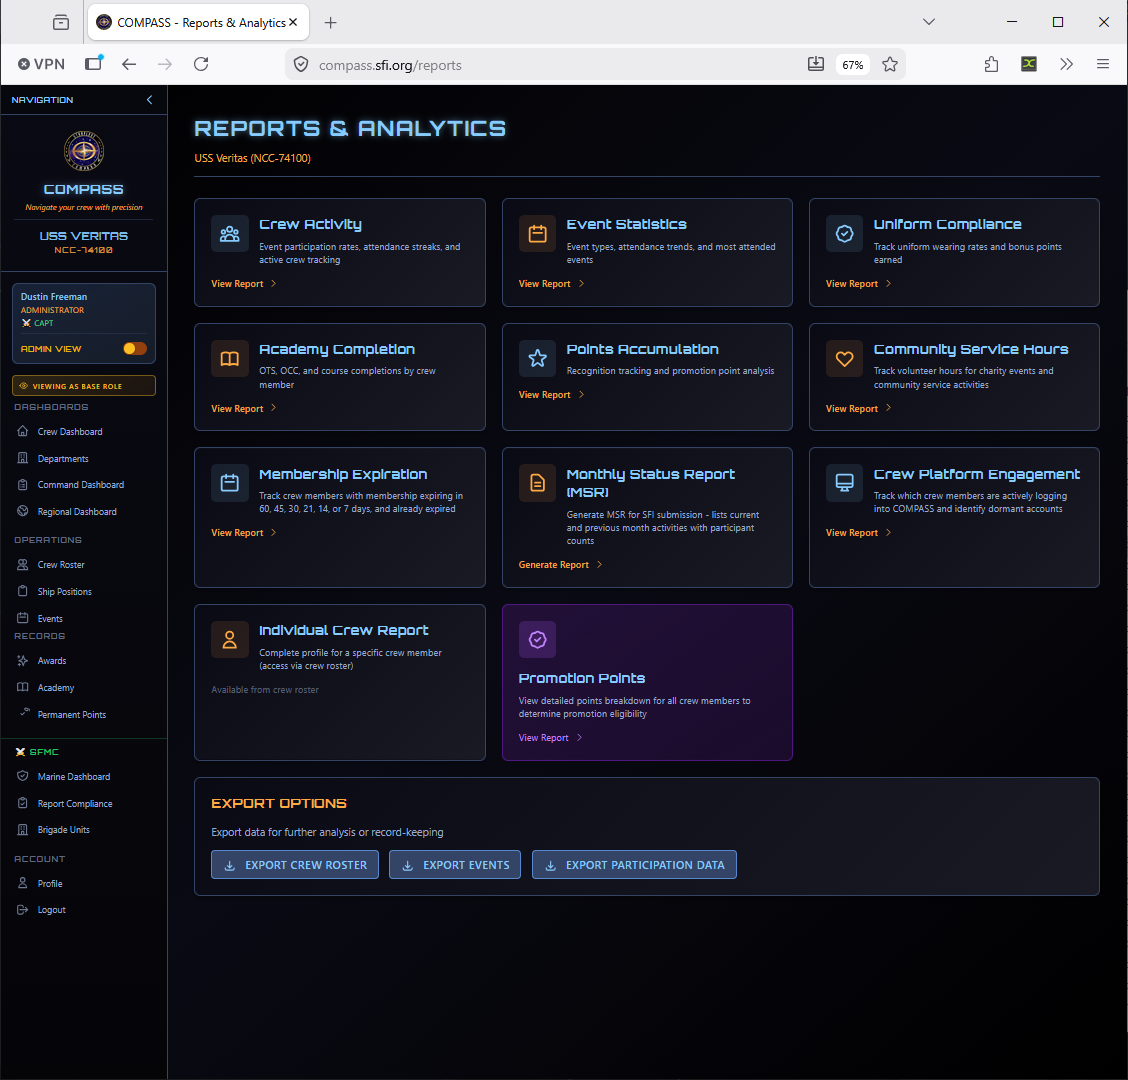This screenshot has height=1080, width=1128.
Task: Click the Crew Activity card icon
Action: coord(229,234)
